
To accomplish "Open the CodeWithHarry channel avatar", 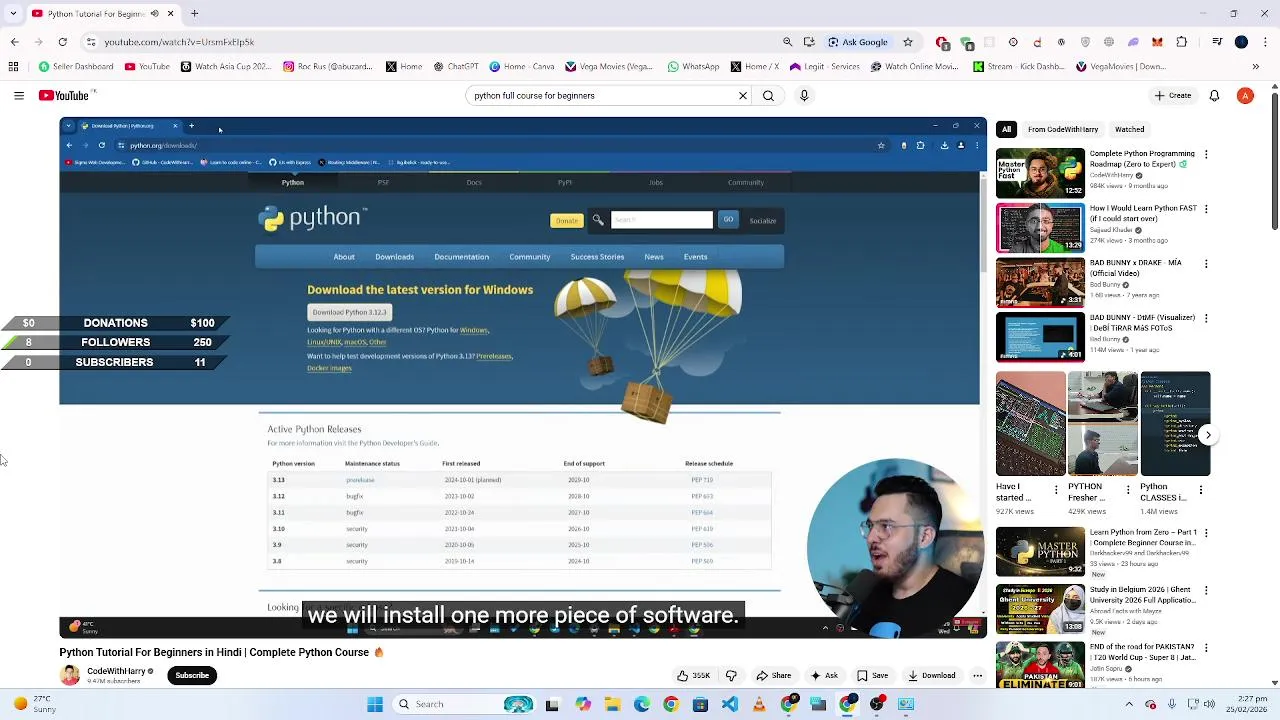I will click(x=70, y=675).
